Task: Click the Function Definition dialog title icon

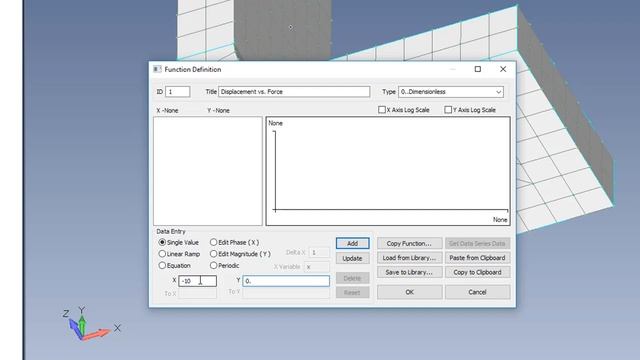Action: click(157, 69)
